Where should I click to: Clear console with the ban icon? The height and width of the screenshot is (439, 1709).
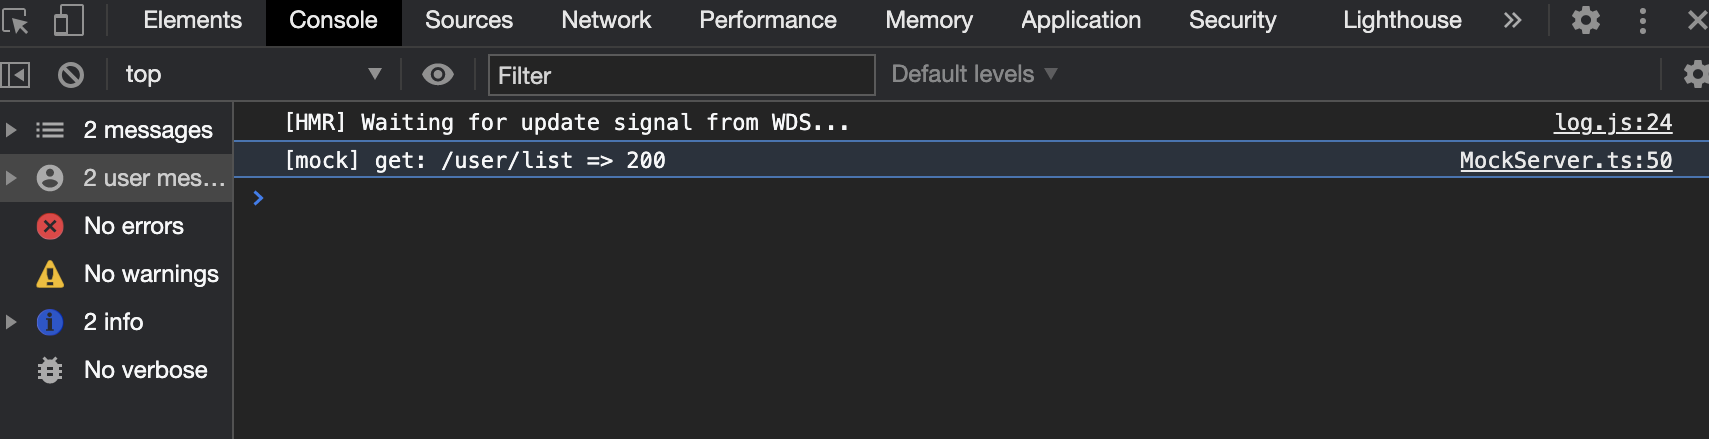click(x=71, y=74)
